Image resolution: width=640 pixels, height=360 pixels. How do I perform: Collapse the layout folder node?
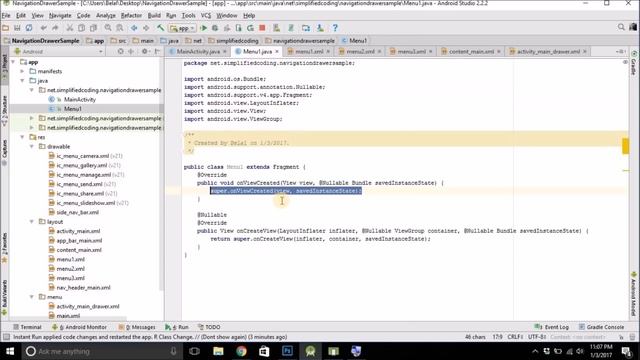click(x=32, y=222)
